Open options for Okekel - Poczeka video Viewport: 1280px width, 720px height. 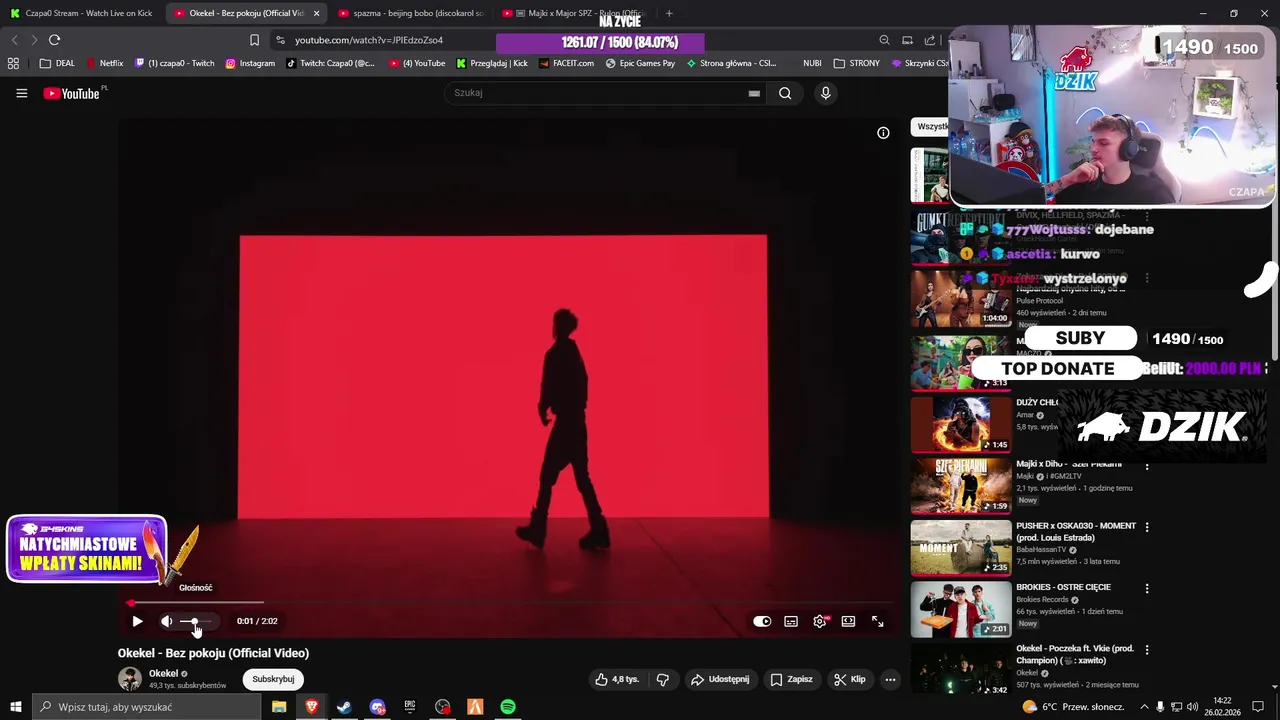[1147, 650]
